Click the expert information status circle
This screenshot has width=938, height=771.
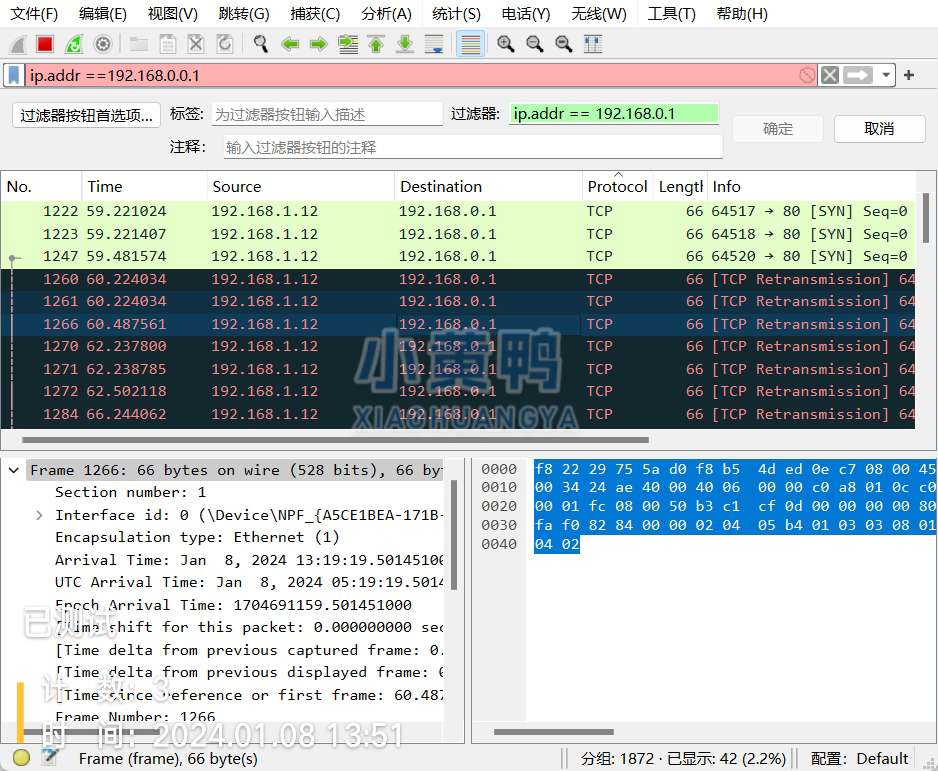pos(22,758)
